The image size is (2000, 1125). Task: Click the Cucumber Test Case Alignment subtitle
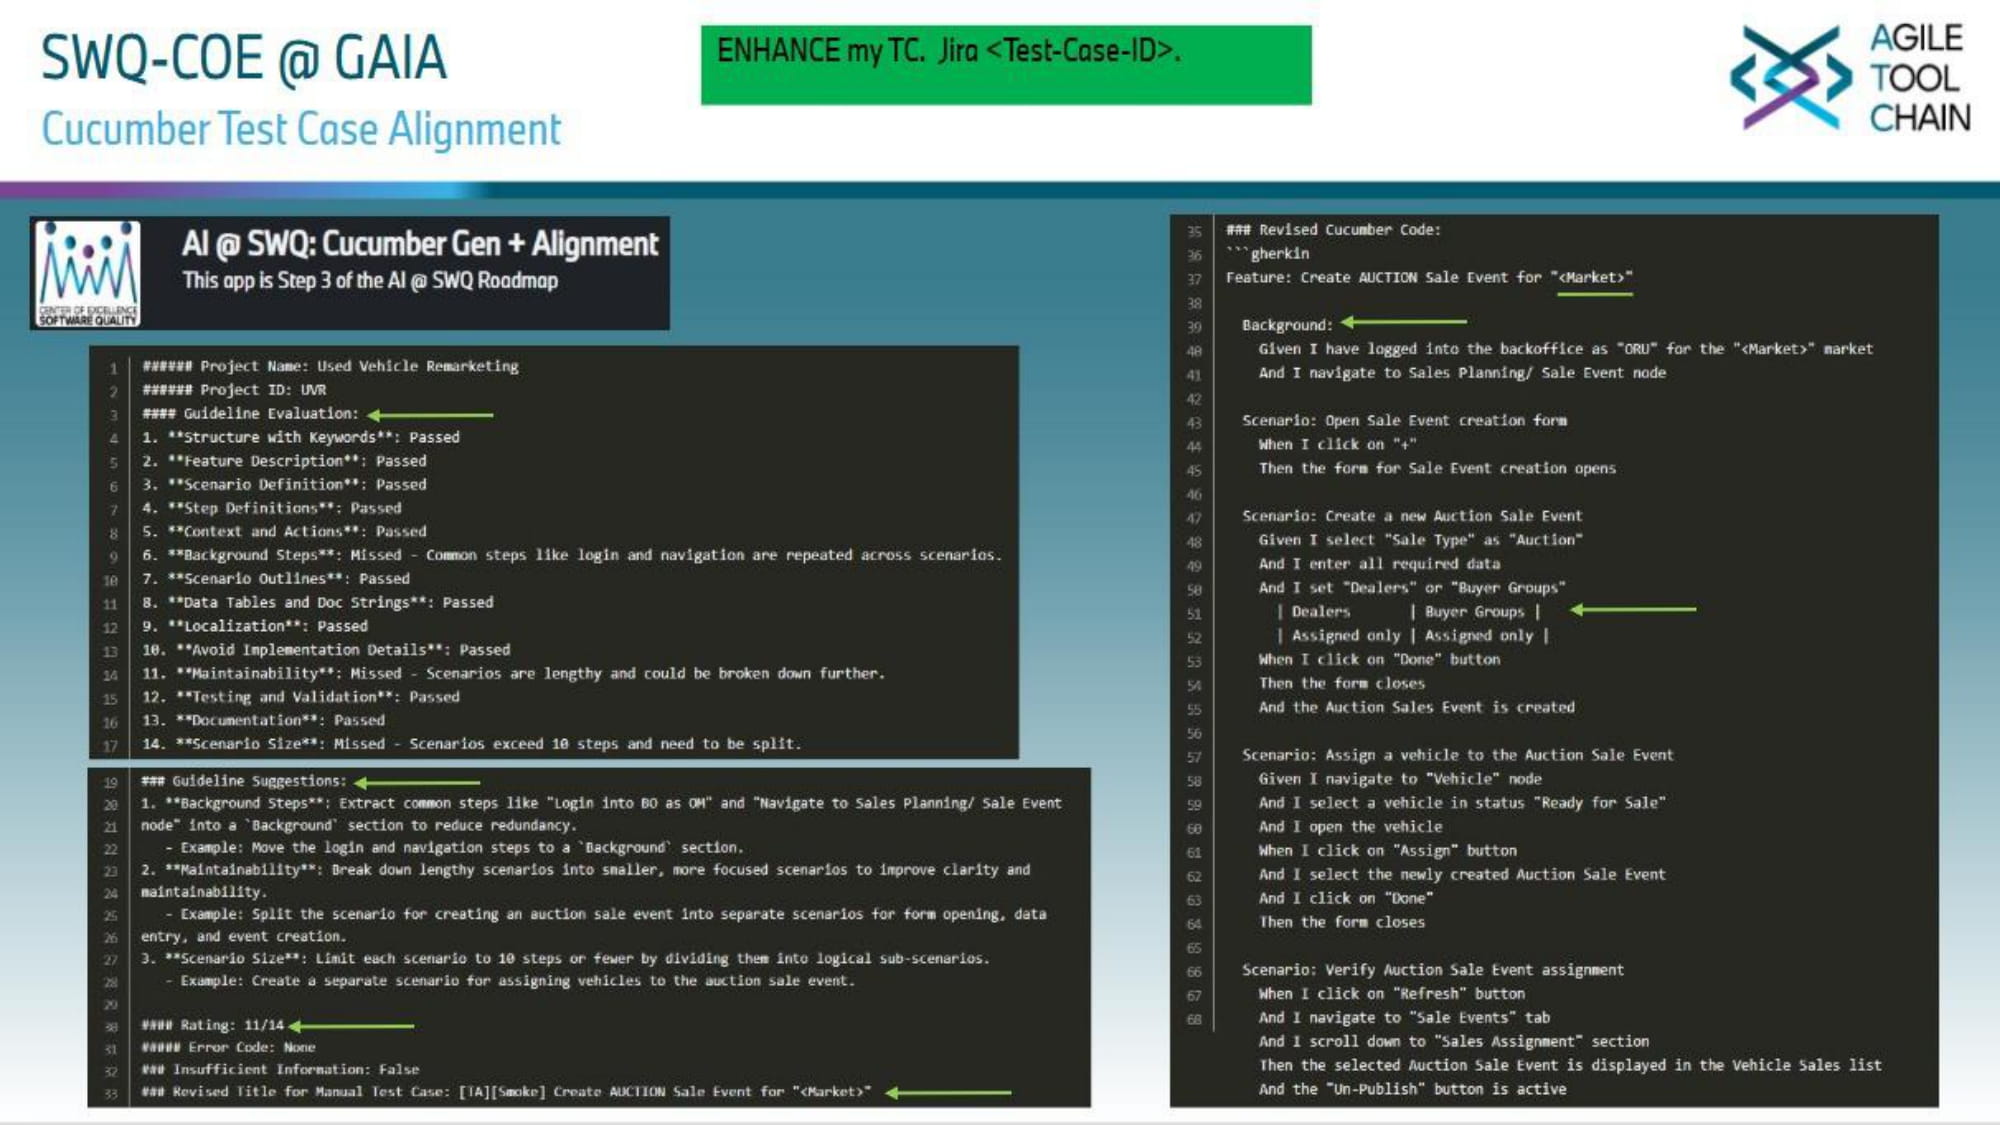pyautogui.click(x=301, y=130)
